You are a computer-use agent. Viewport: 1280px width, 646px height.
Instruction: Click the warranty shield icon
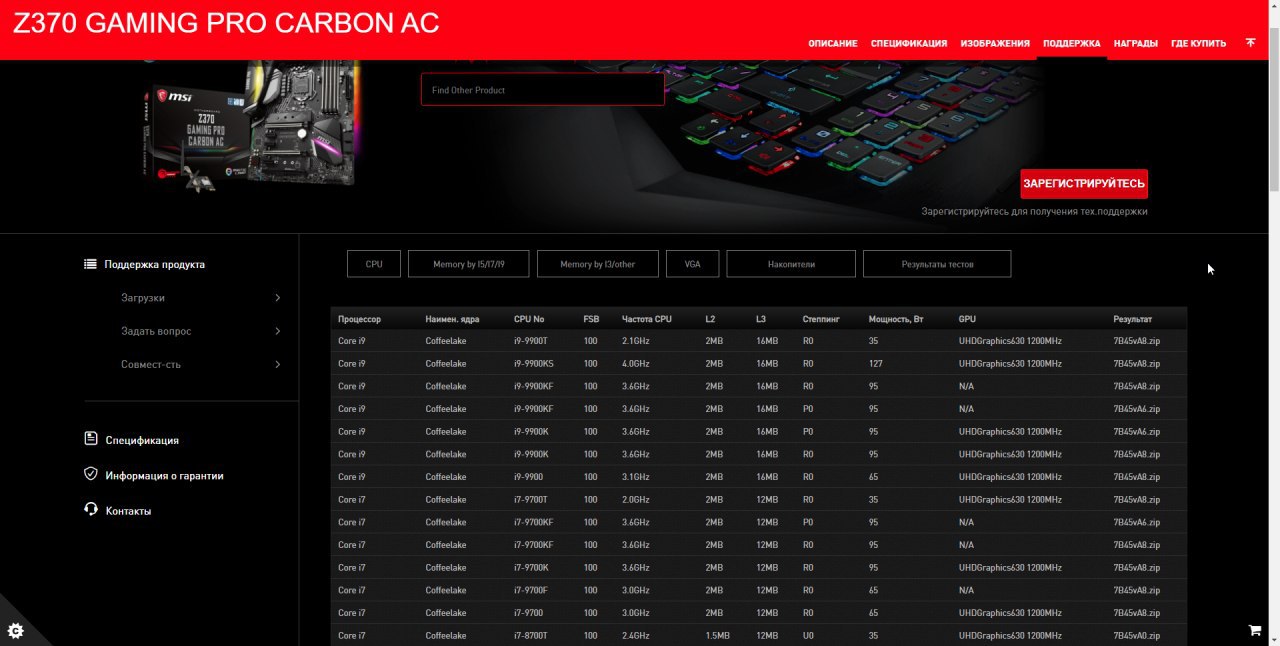91,474
